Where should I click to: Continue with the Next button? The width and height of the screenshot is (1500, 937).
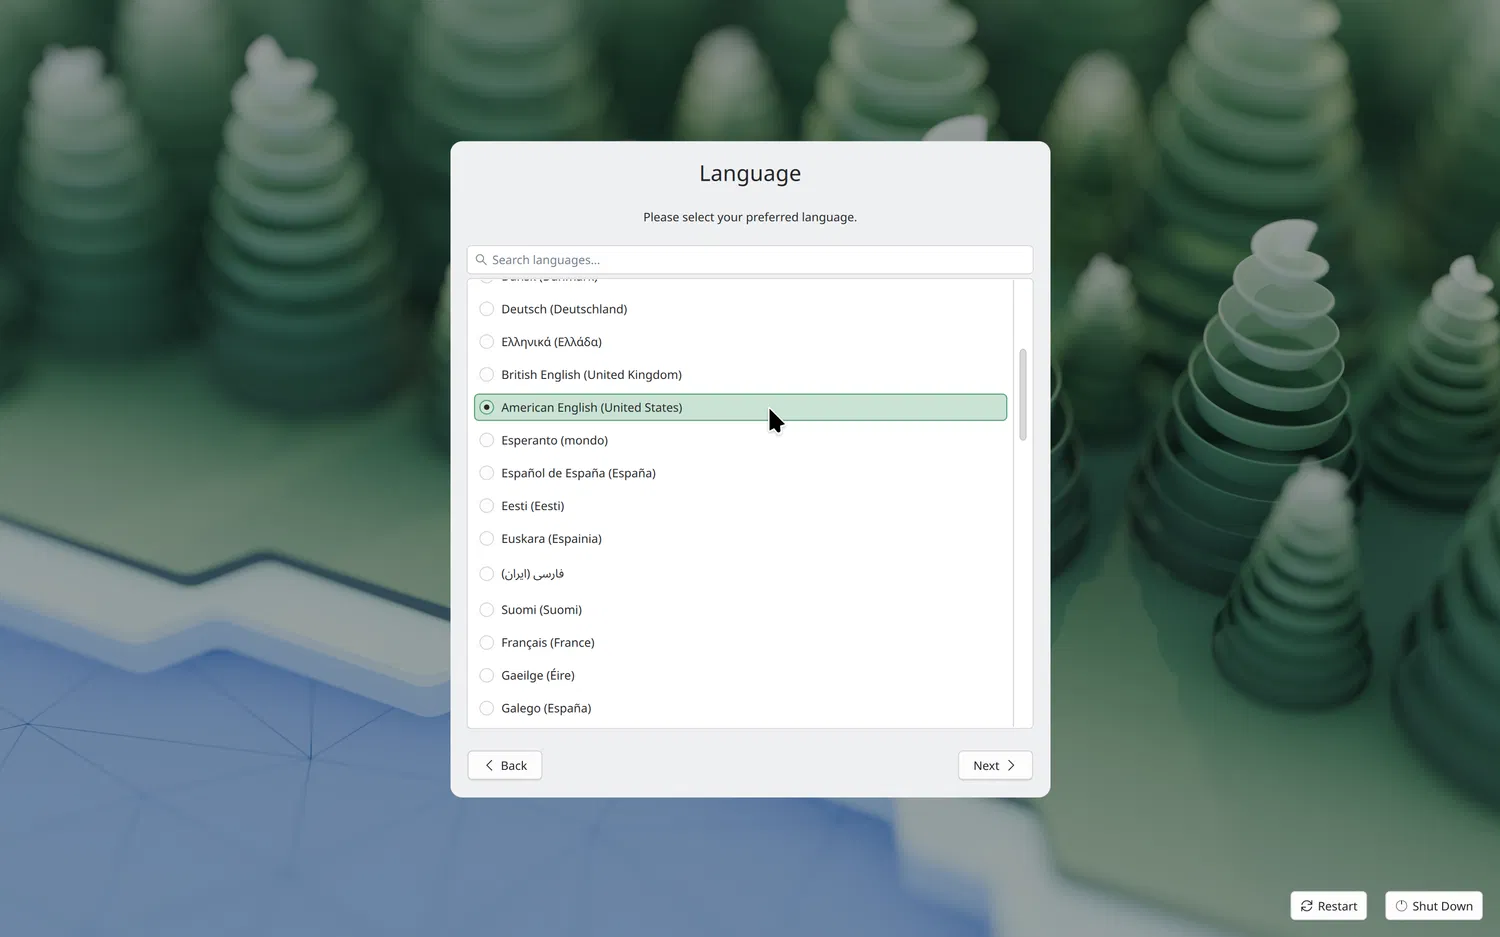tap(995, 766)
